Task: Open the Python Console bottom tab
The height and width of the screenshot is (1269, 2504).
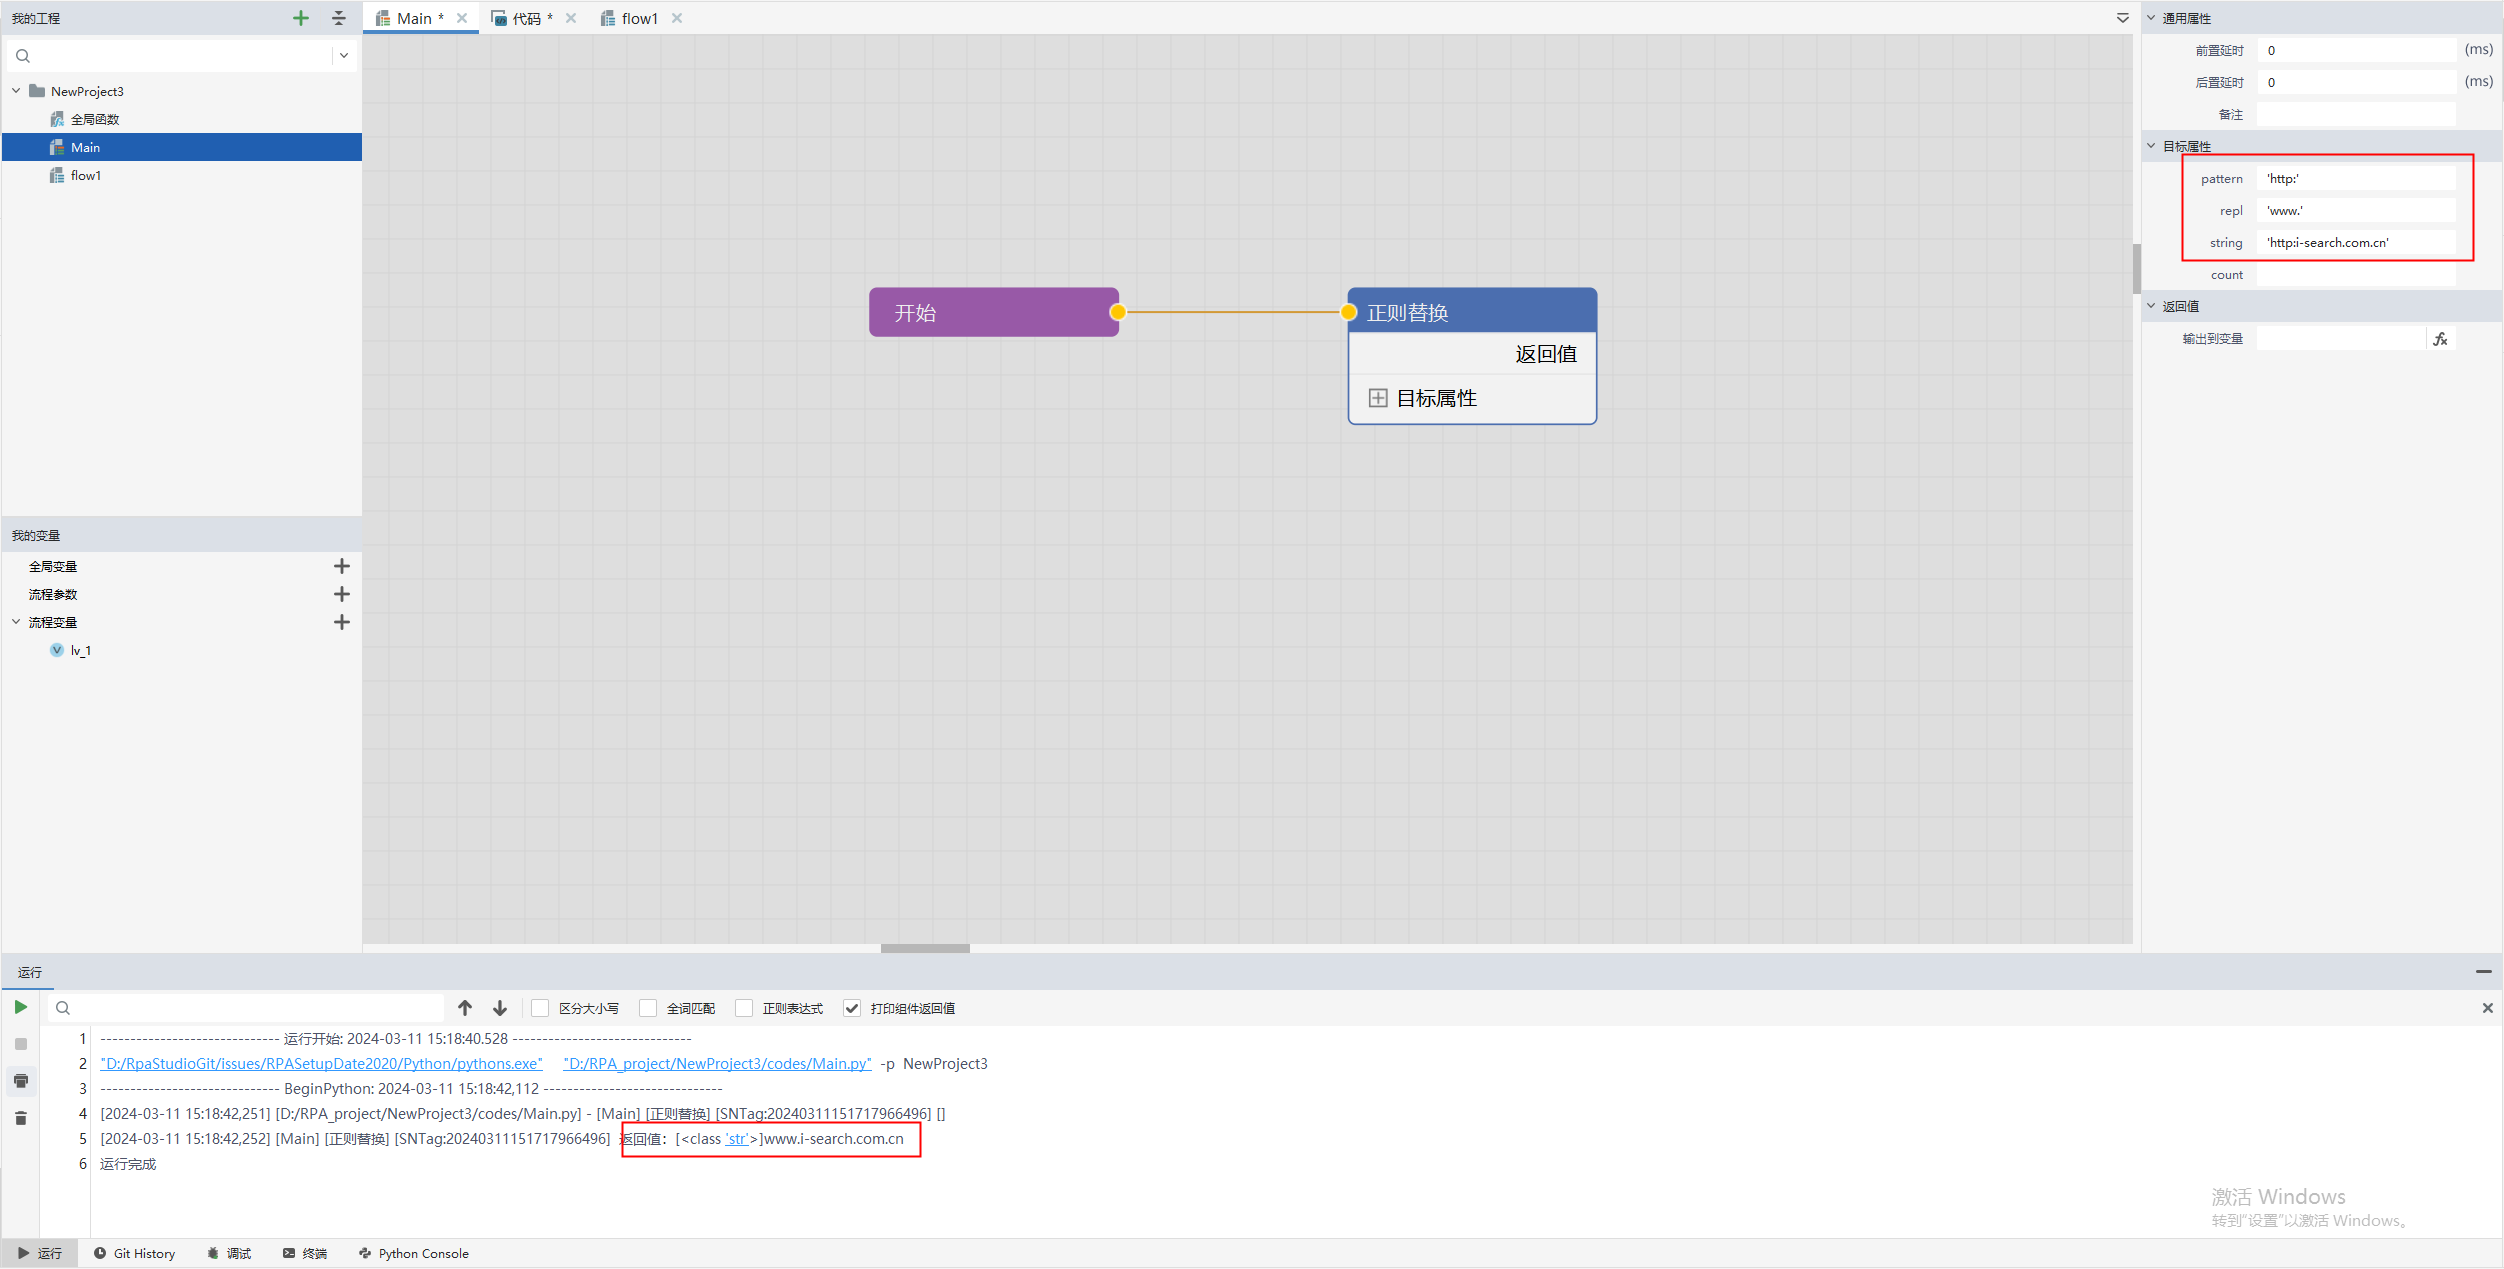Action: point(414,1253)
